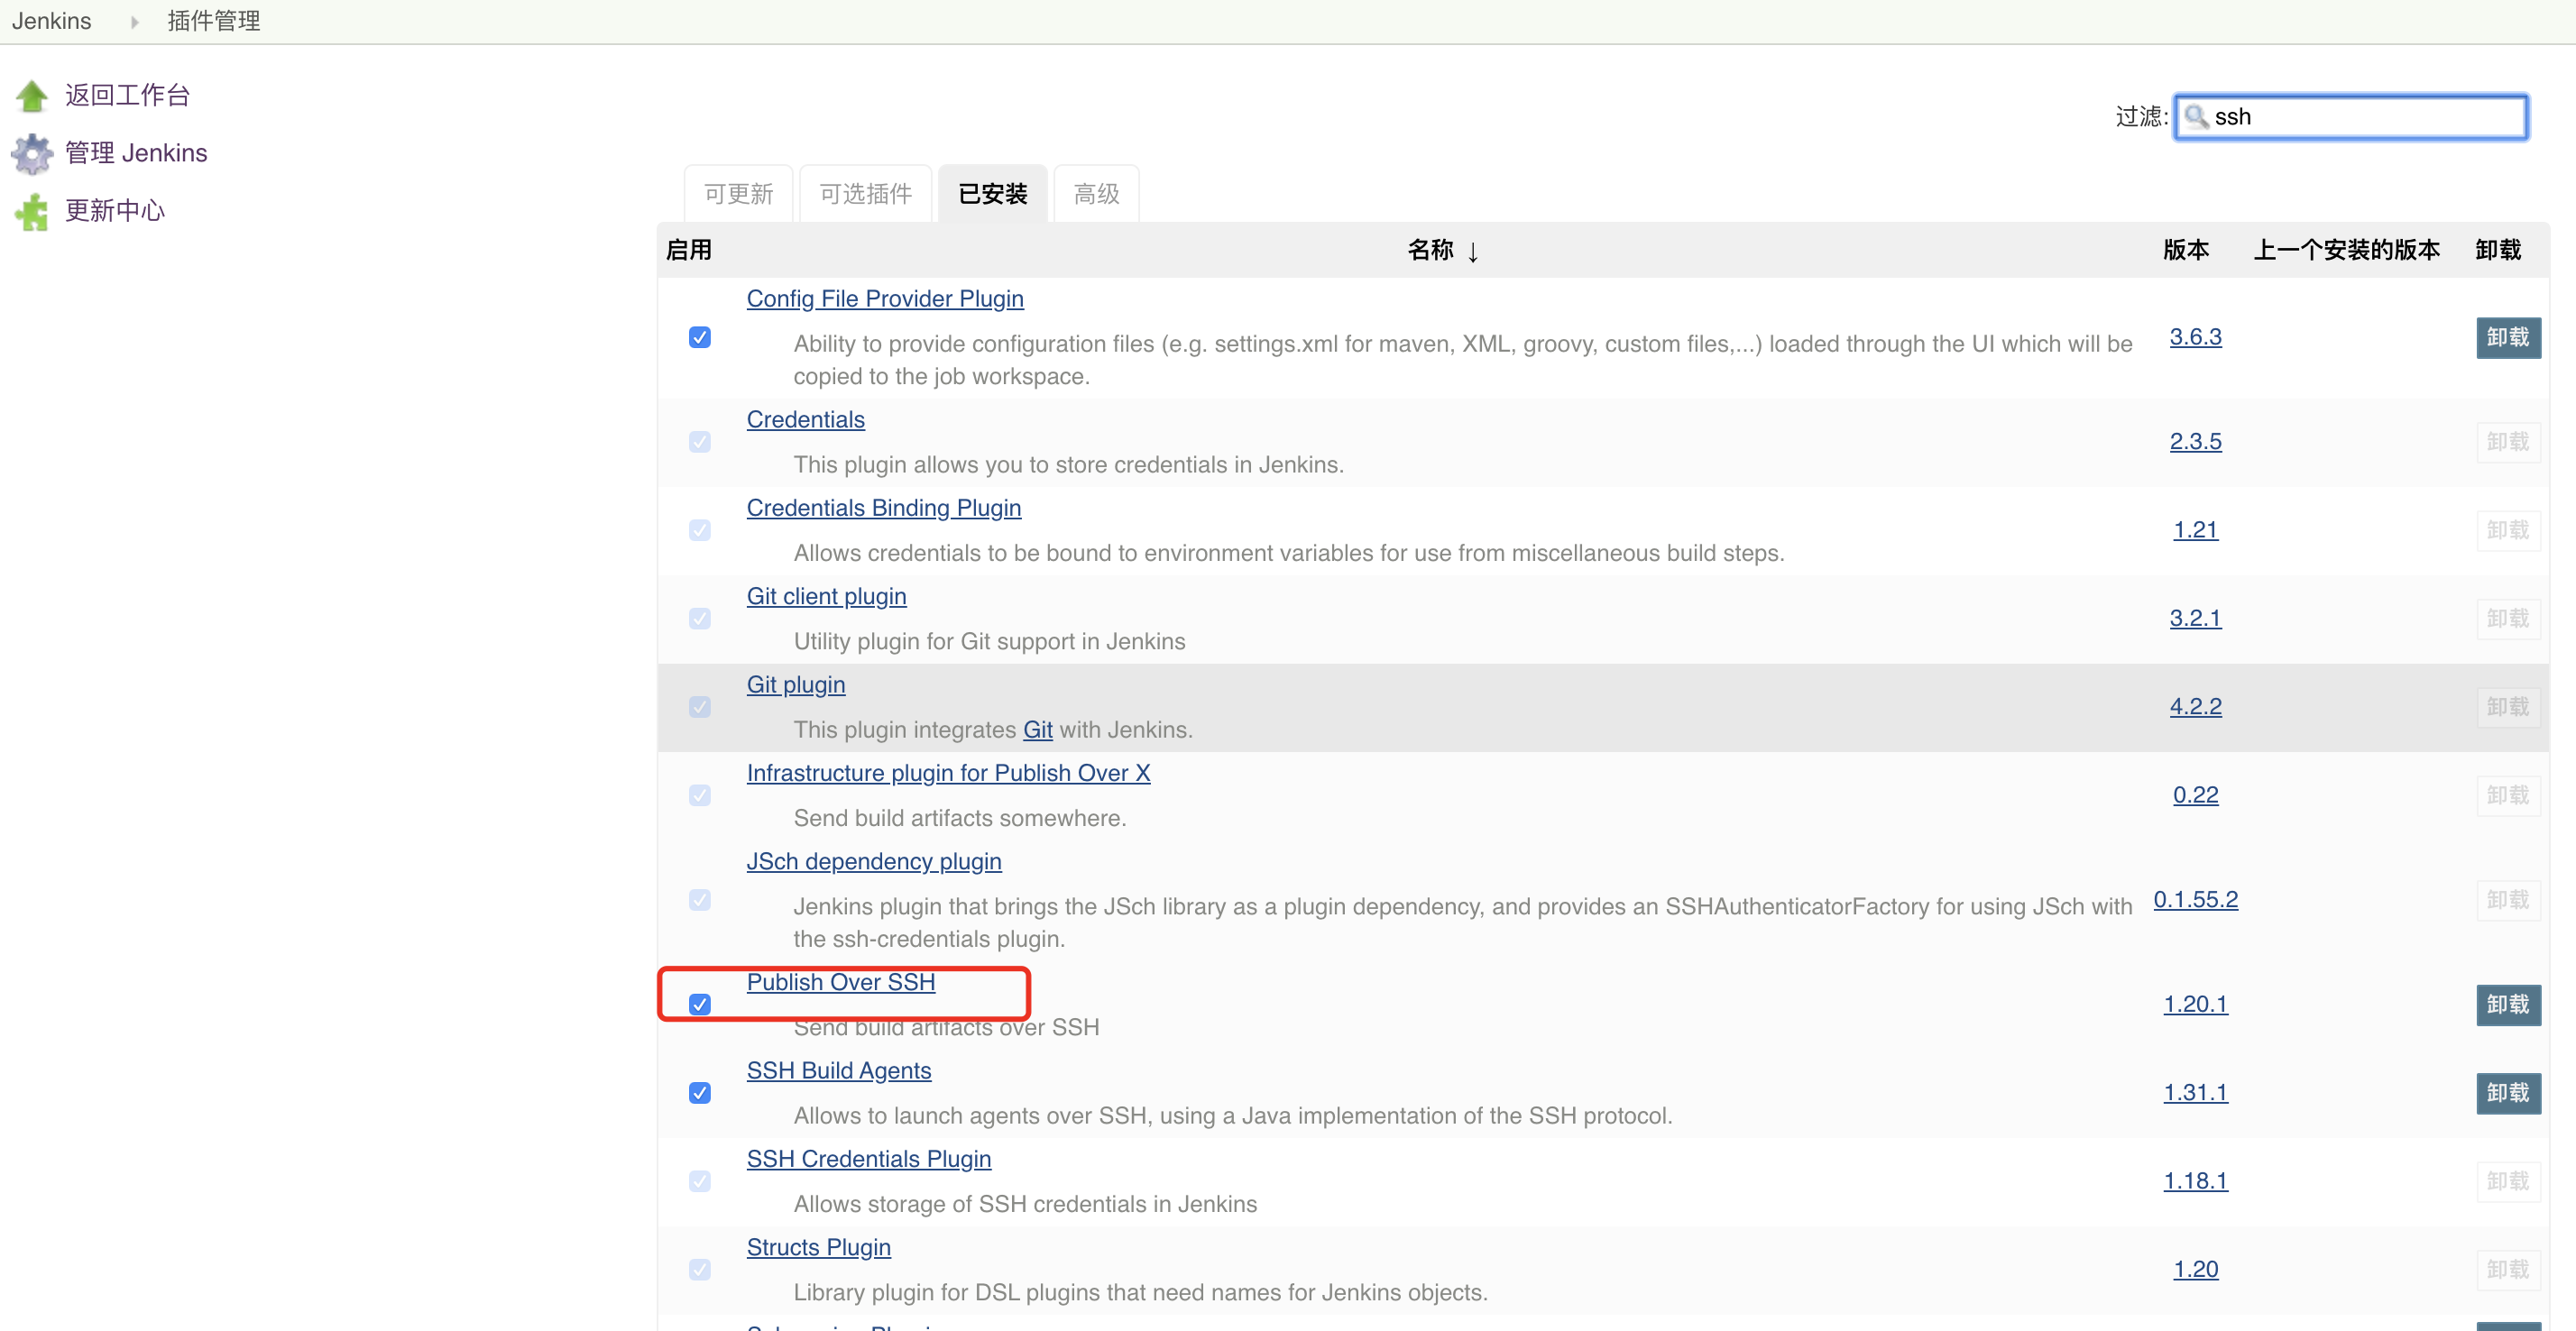Click the 卸载 button for Publish Over SSH
2576x1331 pixels.
click(x=2507, y=1005)
